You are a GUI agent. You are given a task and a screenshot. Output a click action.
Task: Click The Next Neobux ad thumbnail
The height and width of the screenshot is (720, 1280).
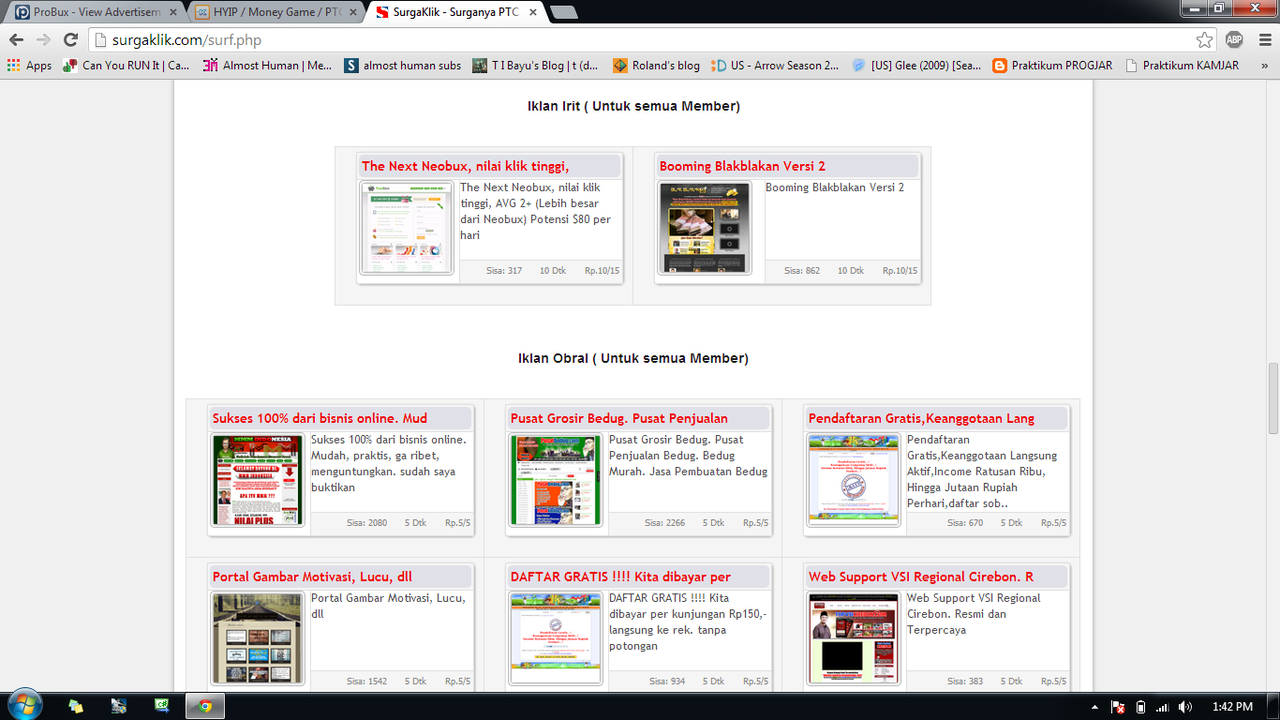tap(407, 228)
